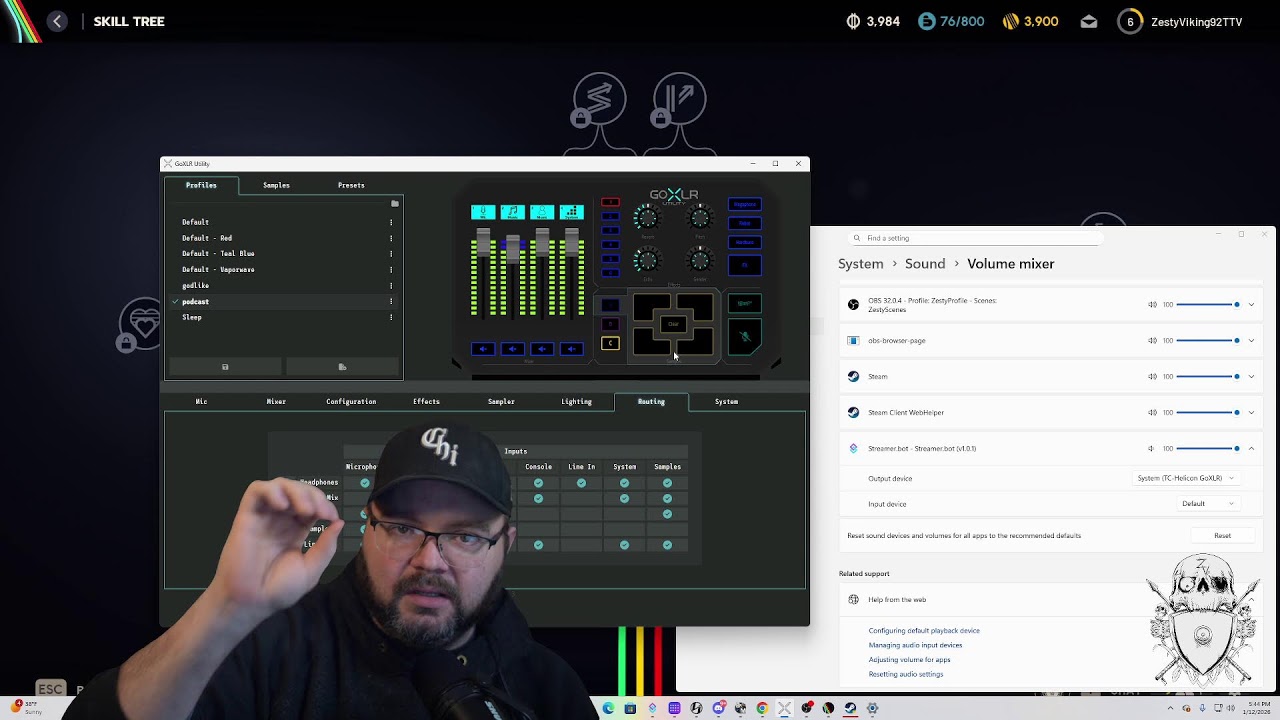1280x720 pixels.
Task: Switch to the Samples tab
Action: coord(276,185)
